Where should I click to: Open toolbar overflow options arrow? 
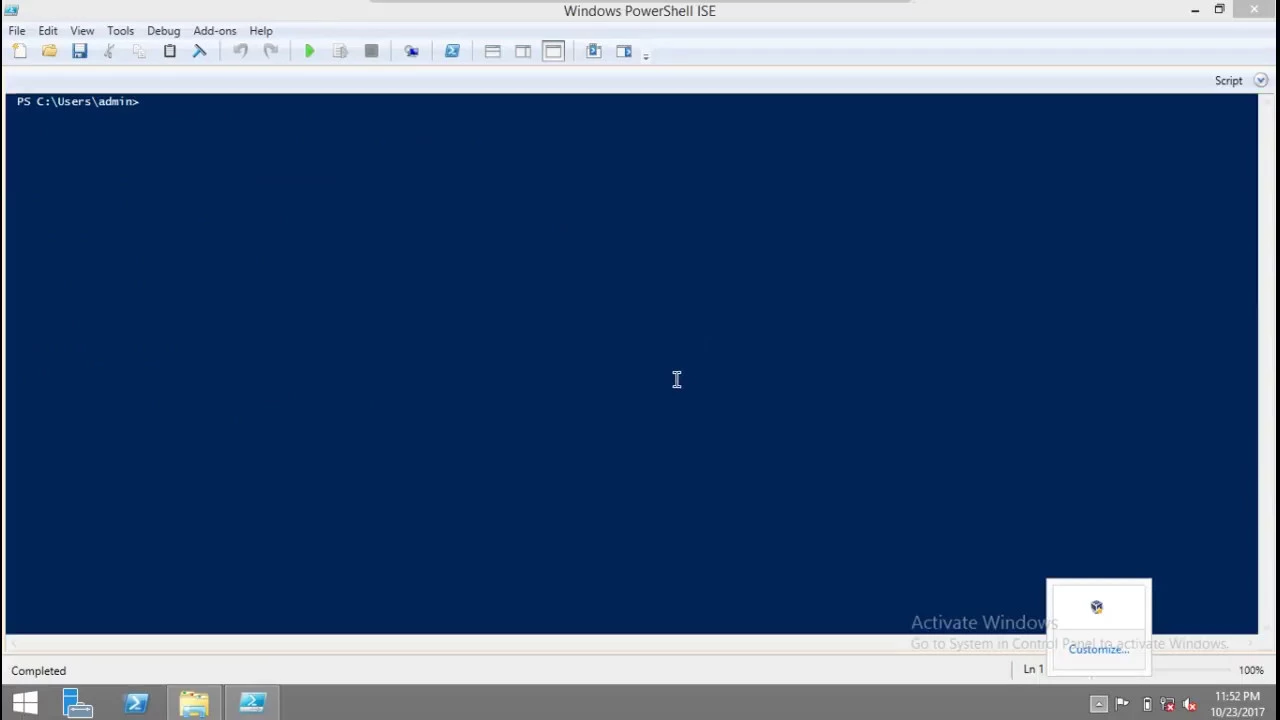(x=646, y=56)
